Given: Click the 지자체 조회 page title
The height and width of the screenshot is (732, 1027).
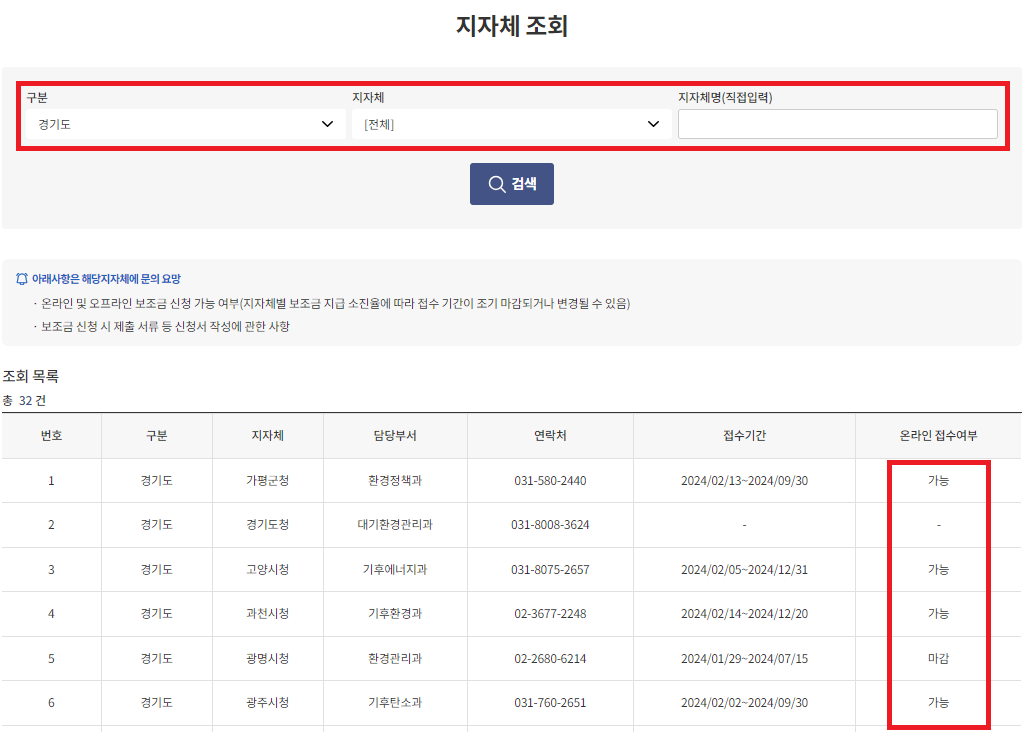Looking at the screenshot, I should pyautogui.click(x=512, y=25).
